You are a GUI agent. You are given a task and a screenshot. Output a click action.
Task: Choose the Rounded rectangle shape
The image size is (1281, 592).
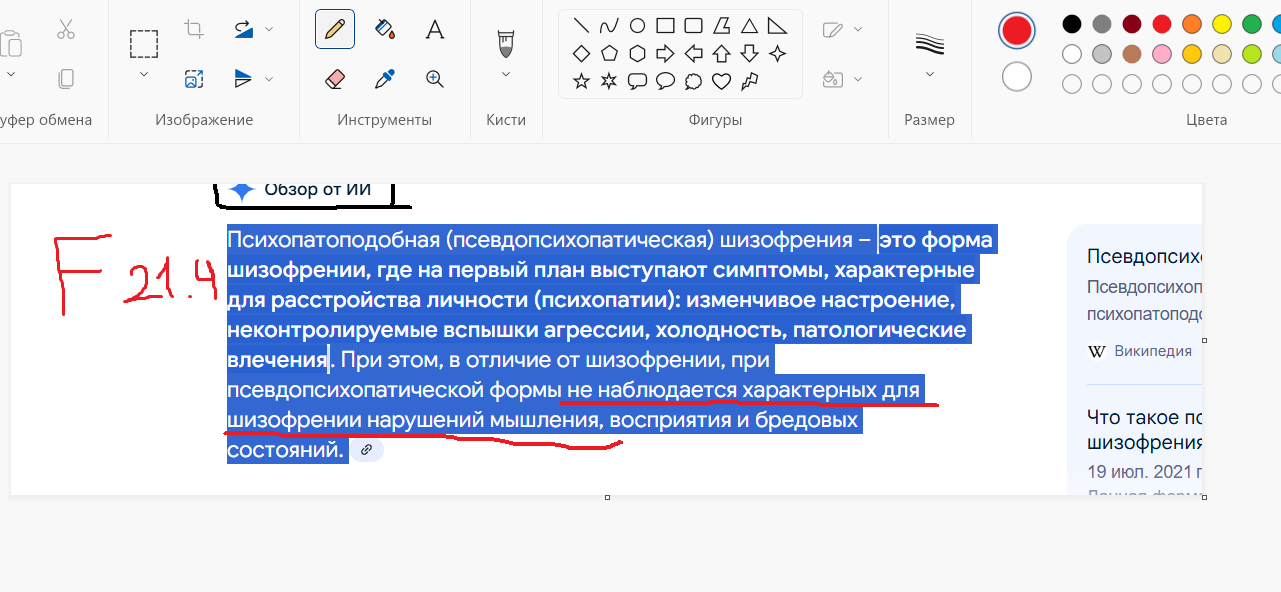click(693, 25)
